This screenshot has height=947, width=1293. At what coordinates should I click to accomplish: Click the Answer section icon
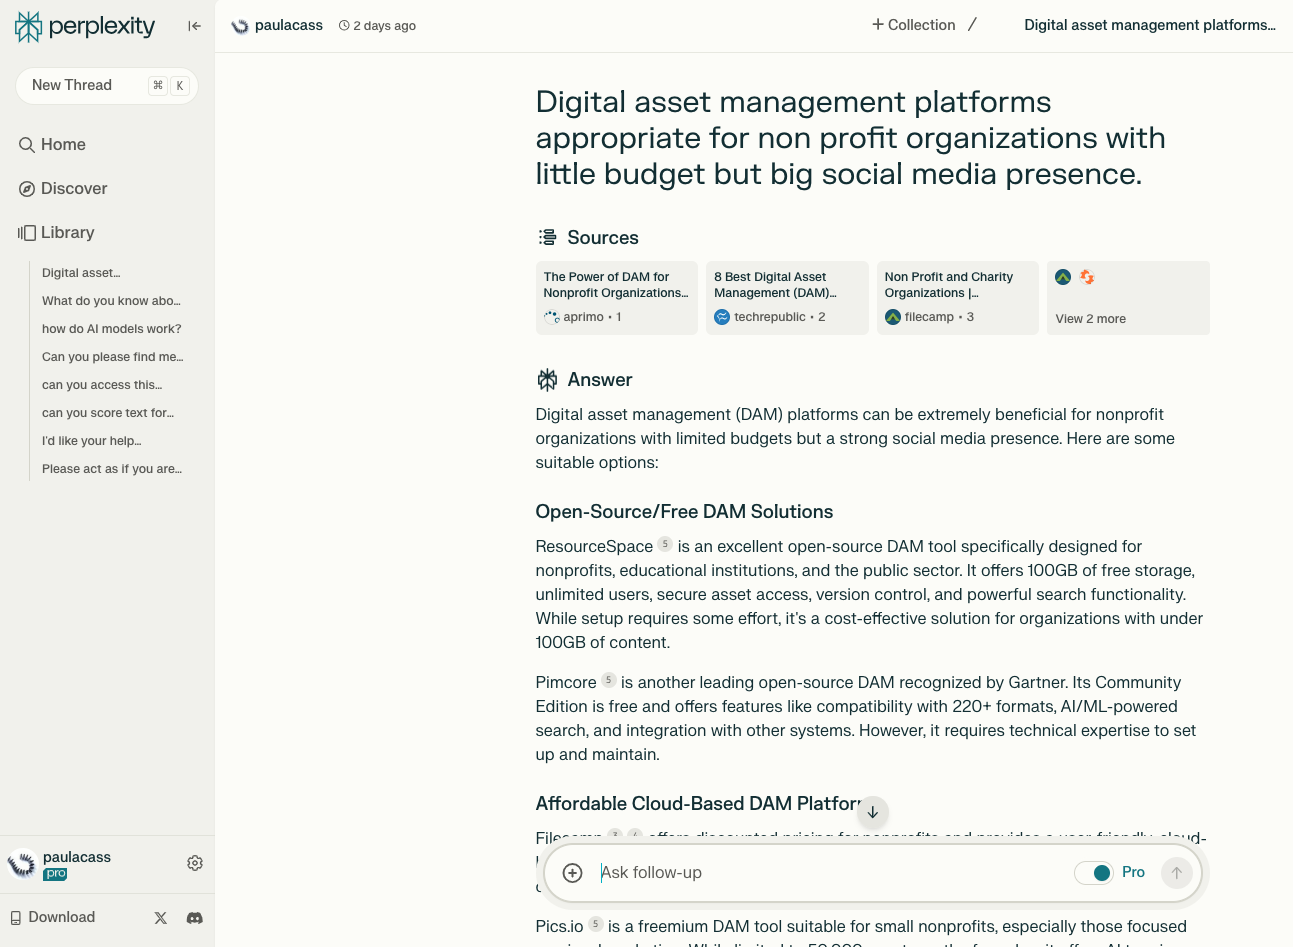(547, 380)
